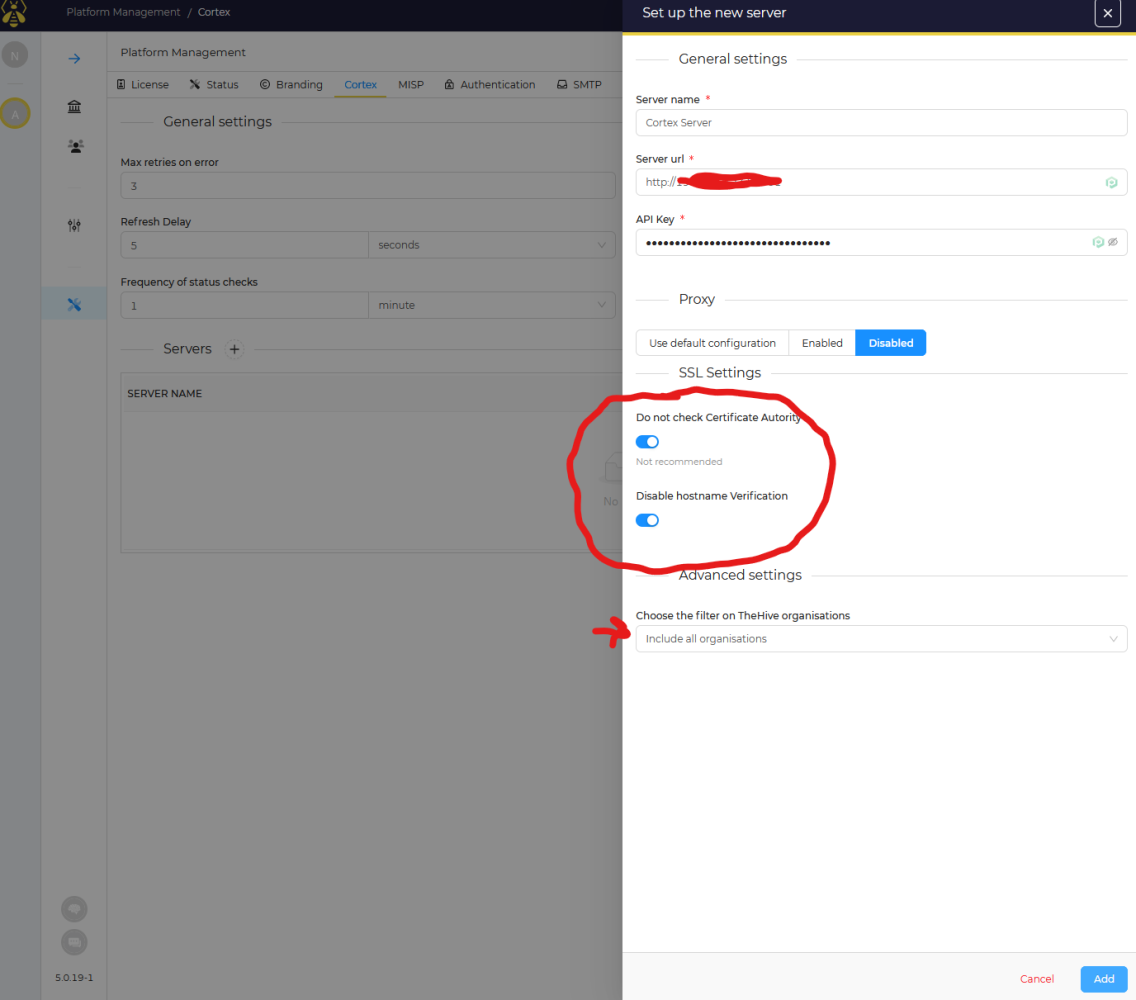This screenshot has height=1000, width=1136.
Task: Click the Cortex brain status icon
Action: pyautogui.click(x=74, y=909)
